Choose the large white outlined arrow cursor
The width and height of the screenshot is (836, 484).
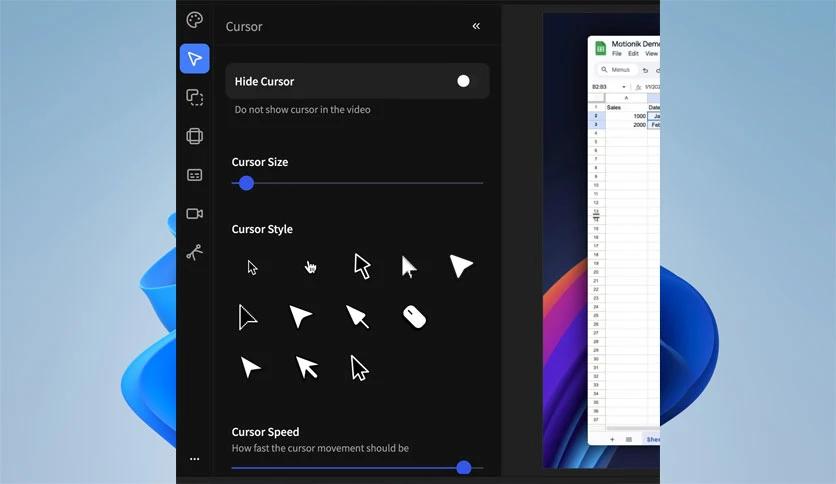pos(362,266)
